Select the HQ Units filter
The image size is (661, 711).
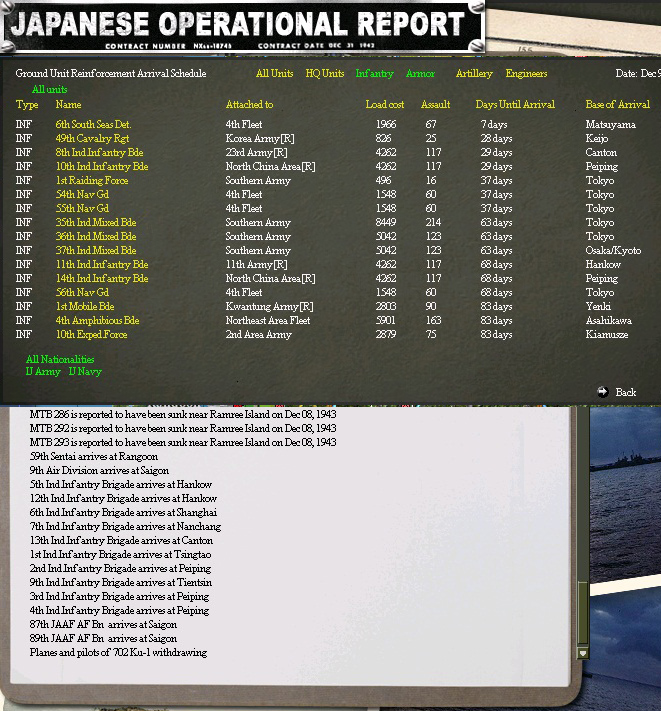coord(325,73)
